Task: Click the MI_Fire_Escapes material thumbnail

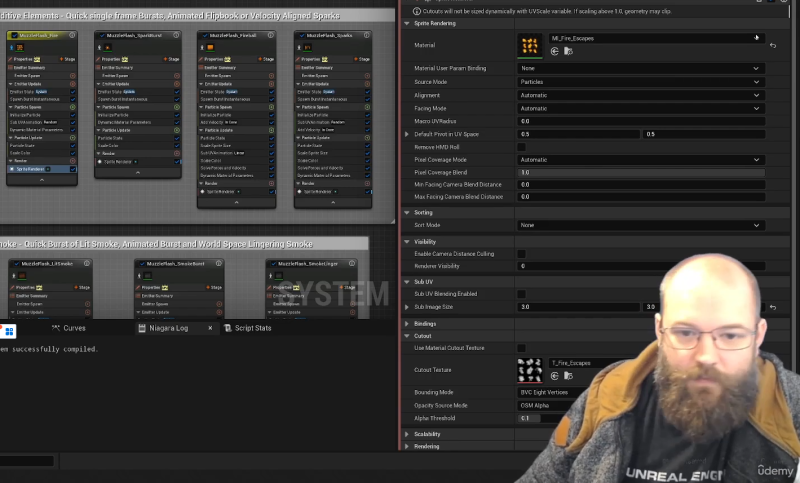Action: (x=530, y=45)
